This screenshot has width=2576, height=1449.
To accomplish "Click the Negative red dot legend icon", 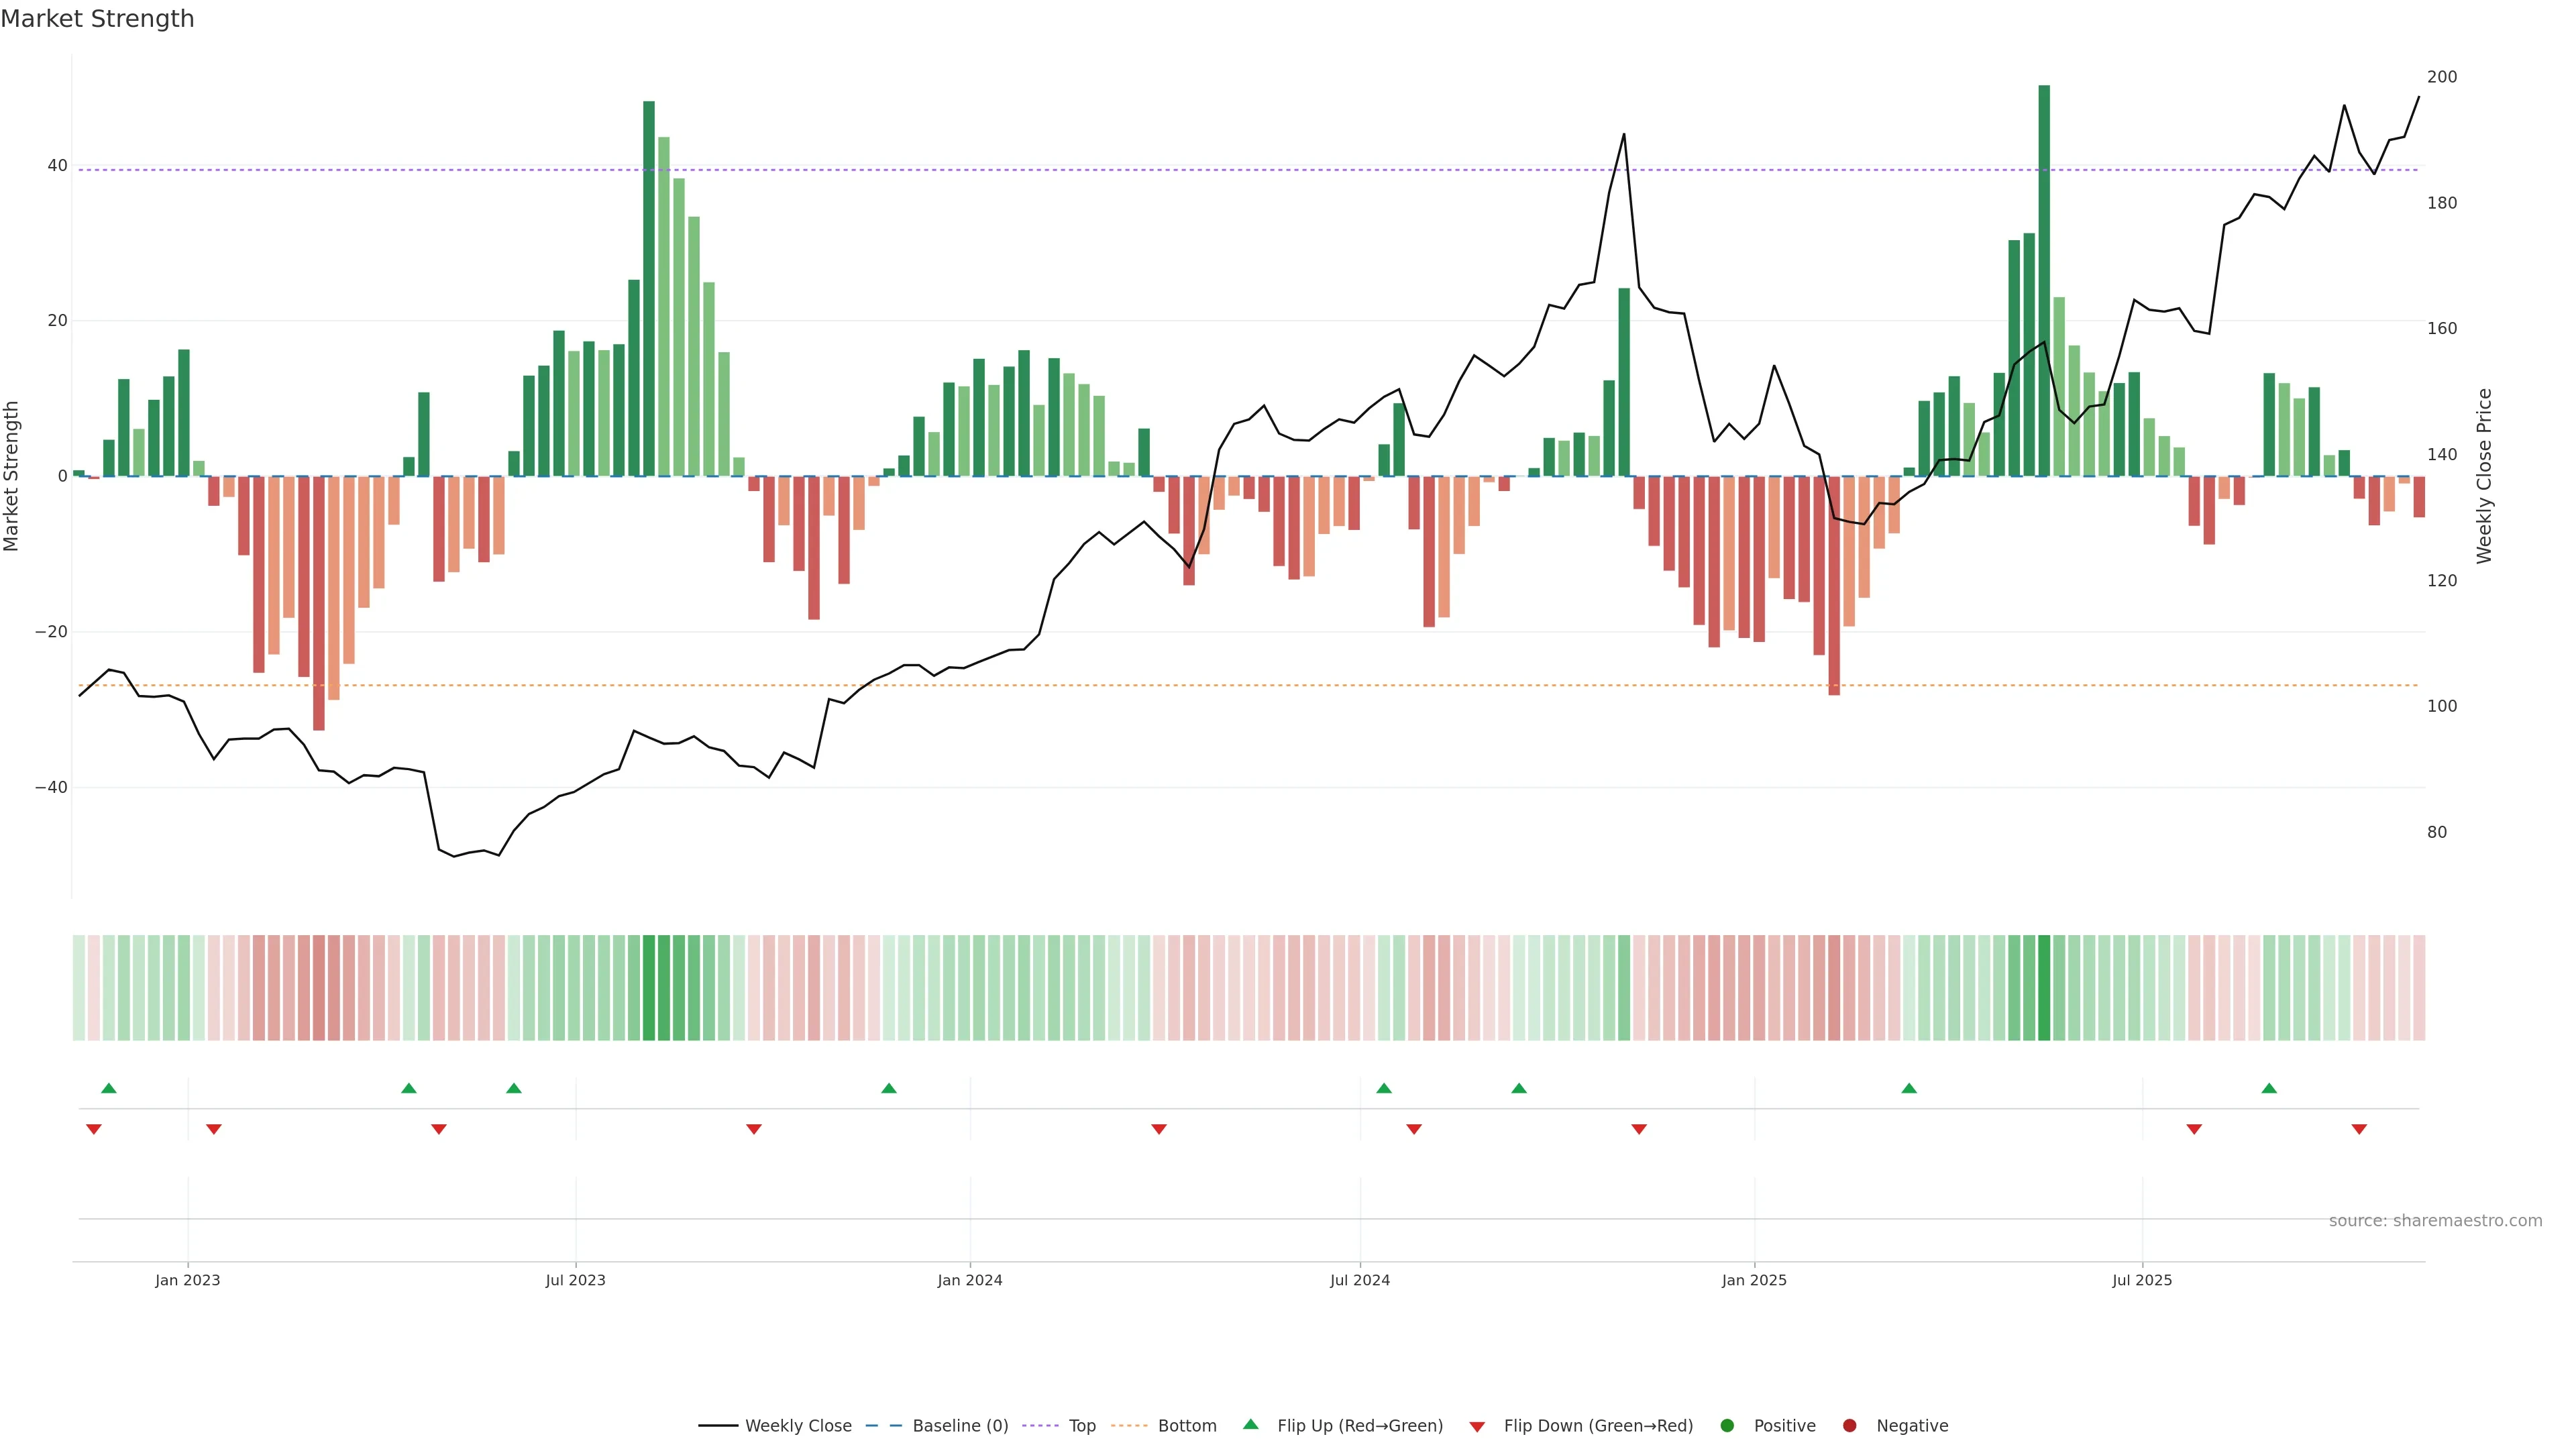I will point(1849,1426).
